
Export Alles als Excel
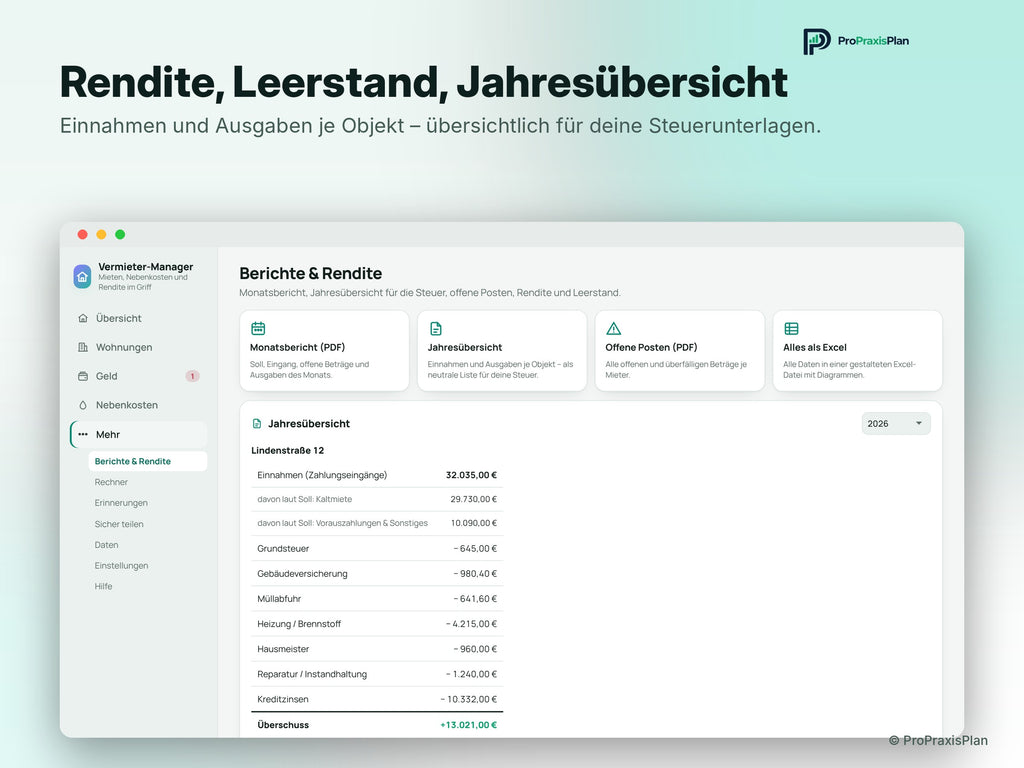pyautogui.click(x=857, y=351)
